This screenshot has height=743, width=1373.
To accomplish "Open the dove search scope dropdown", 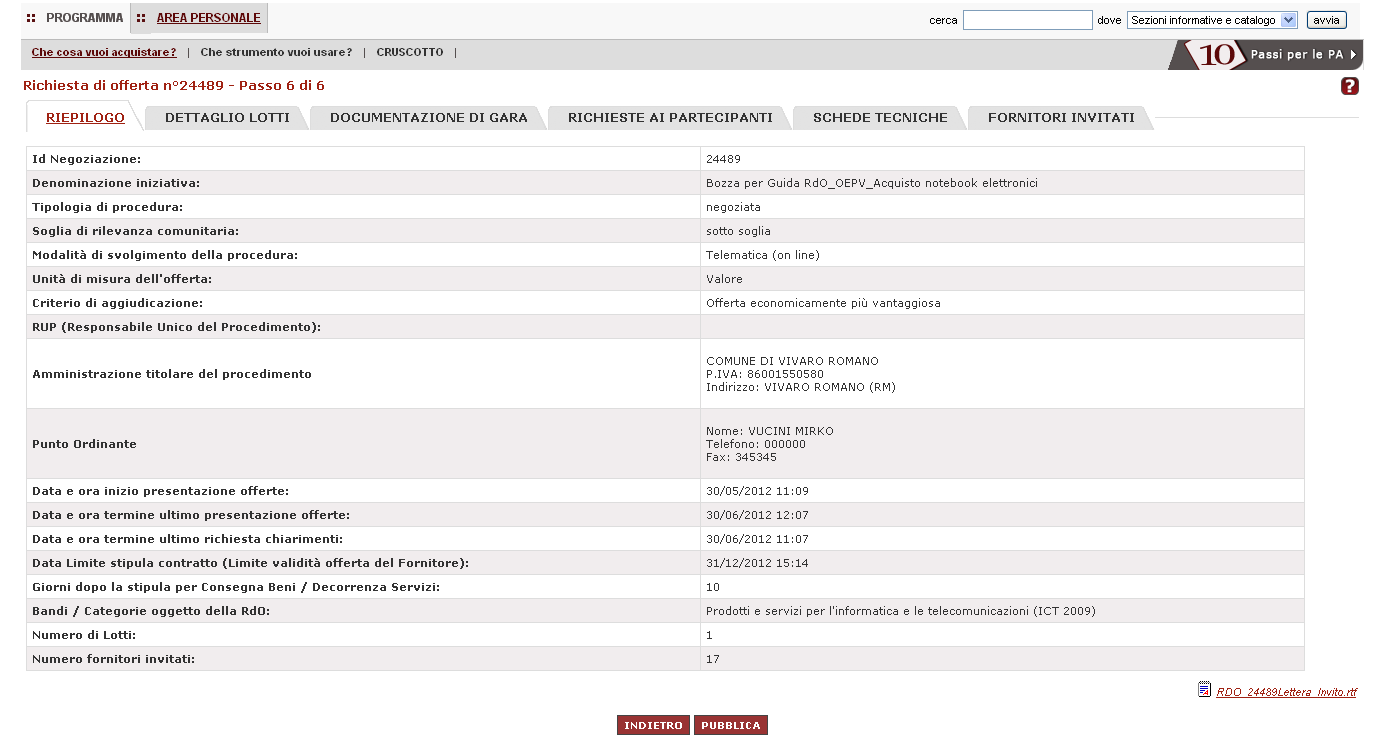I will click(x=1211, y=20).
